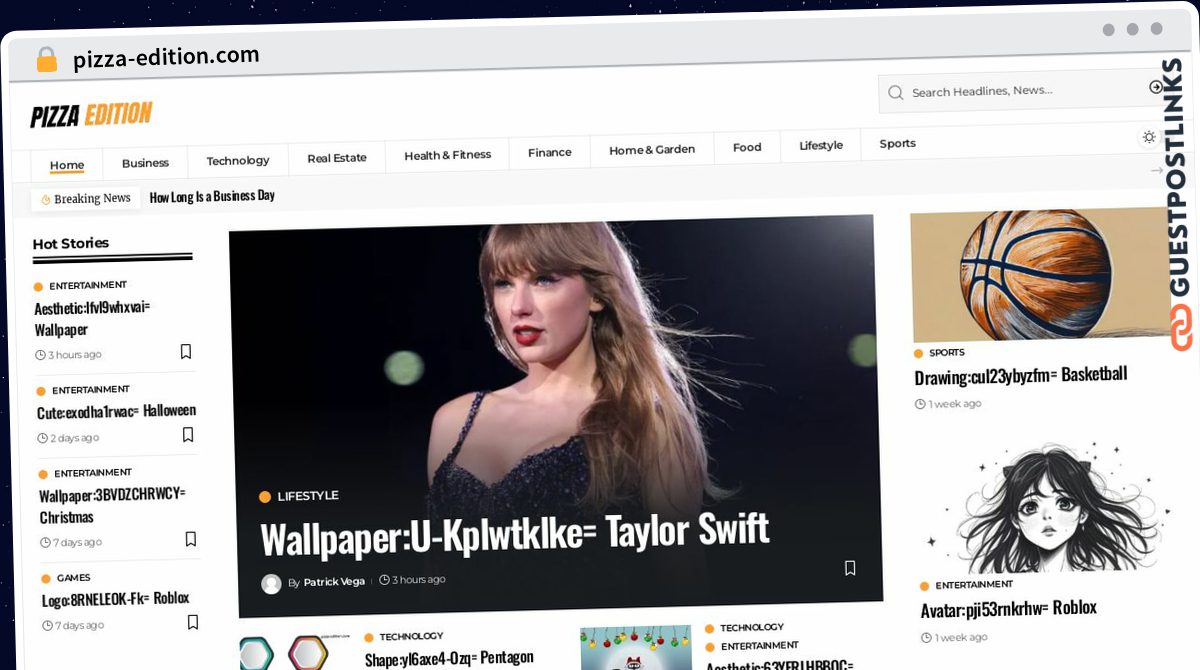
Task: Open the "How Long Is a Business Day" ticker headline
Action: (x=212, y=196)
